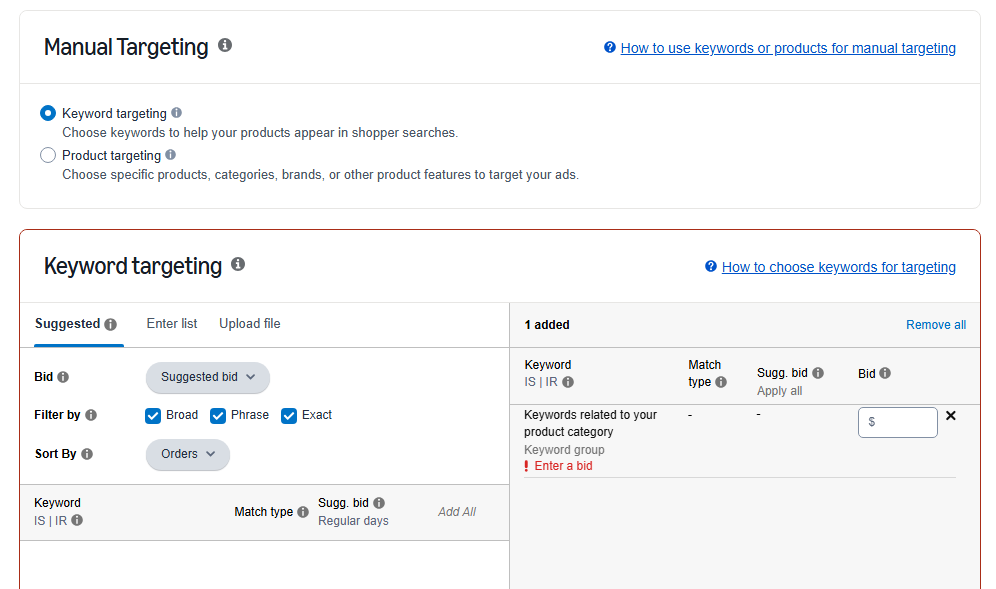Click question icon before How to choose keywords link

[x=711, y=266]
